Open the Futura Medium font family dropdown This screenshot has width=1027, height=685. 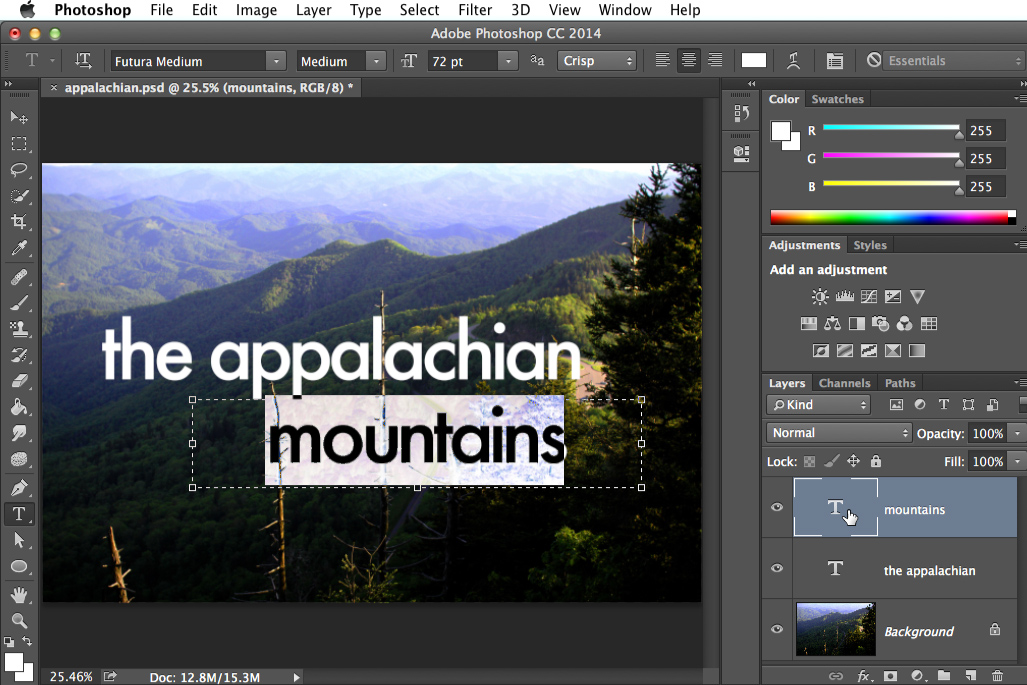pyautogui.click(x=275, y=61)
